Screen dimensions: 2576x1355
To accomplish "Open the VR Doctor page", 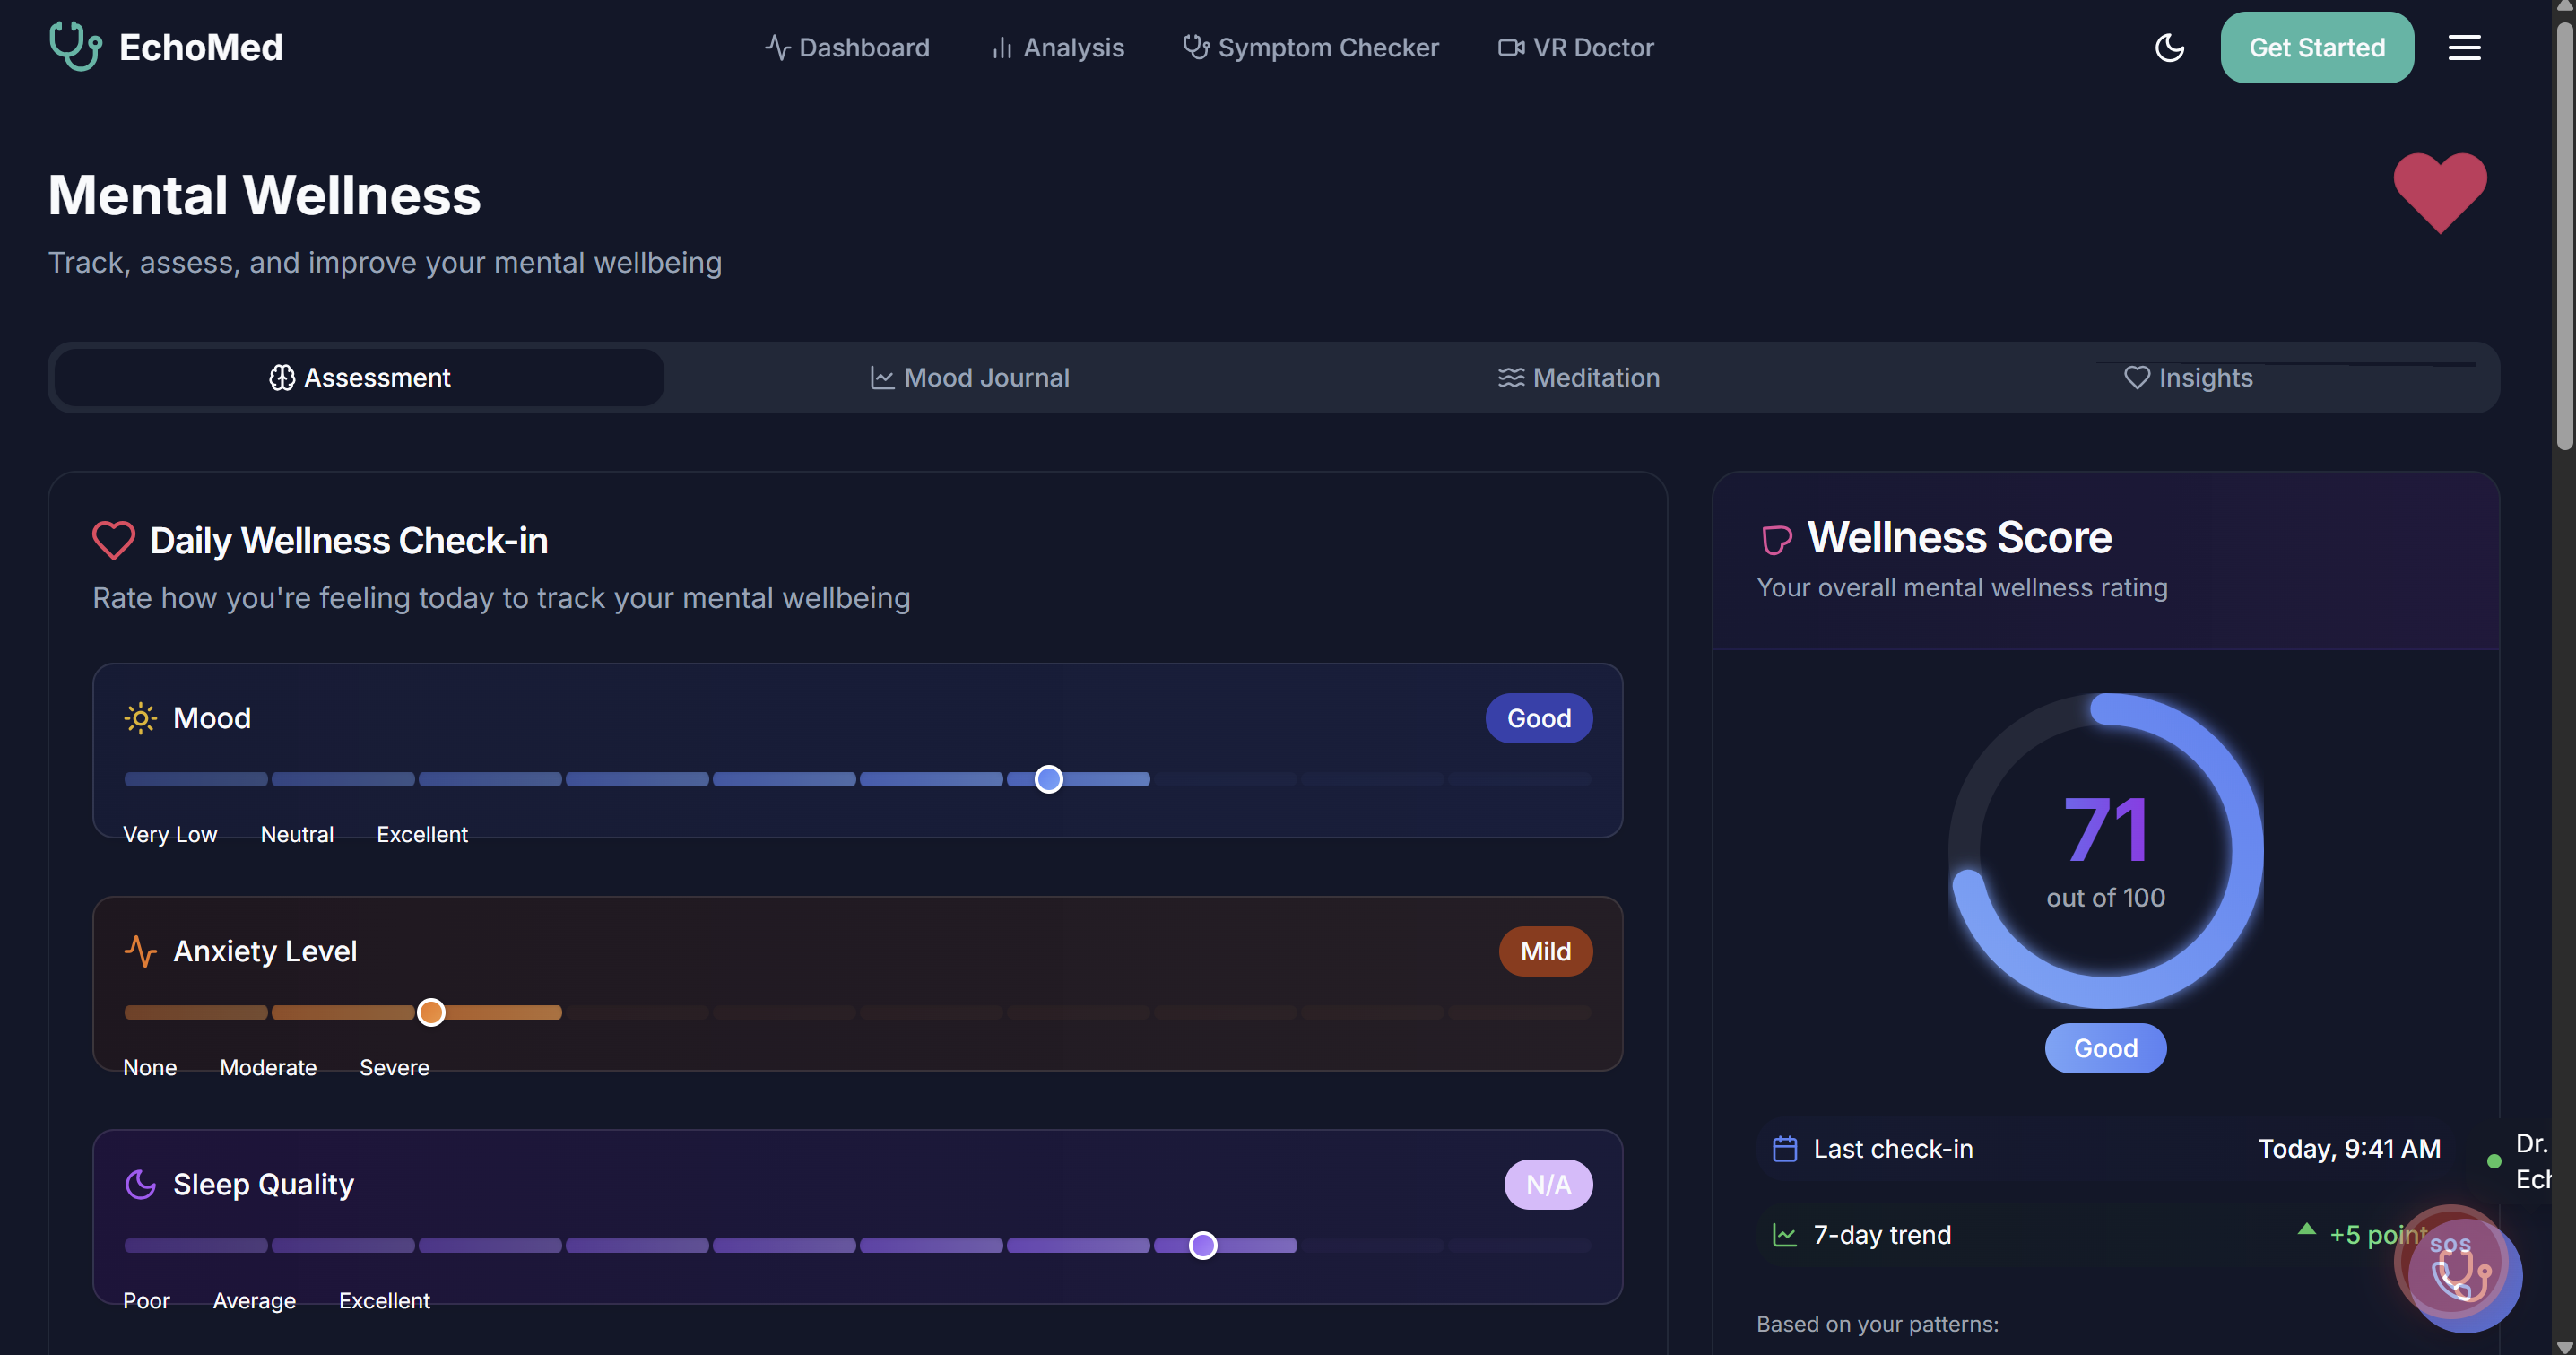I will point(1576,47).
